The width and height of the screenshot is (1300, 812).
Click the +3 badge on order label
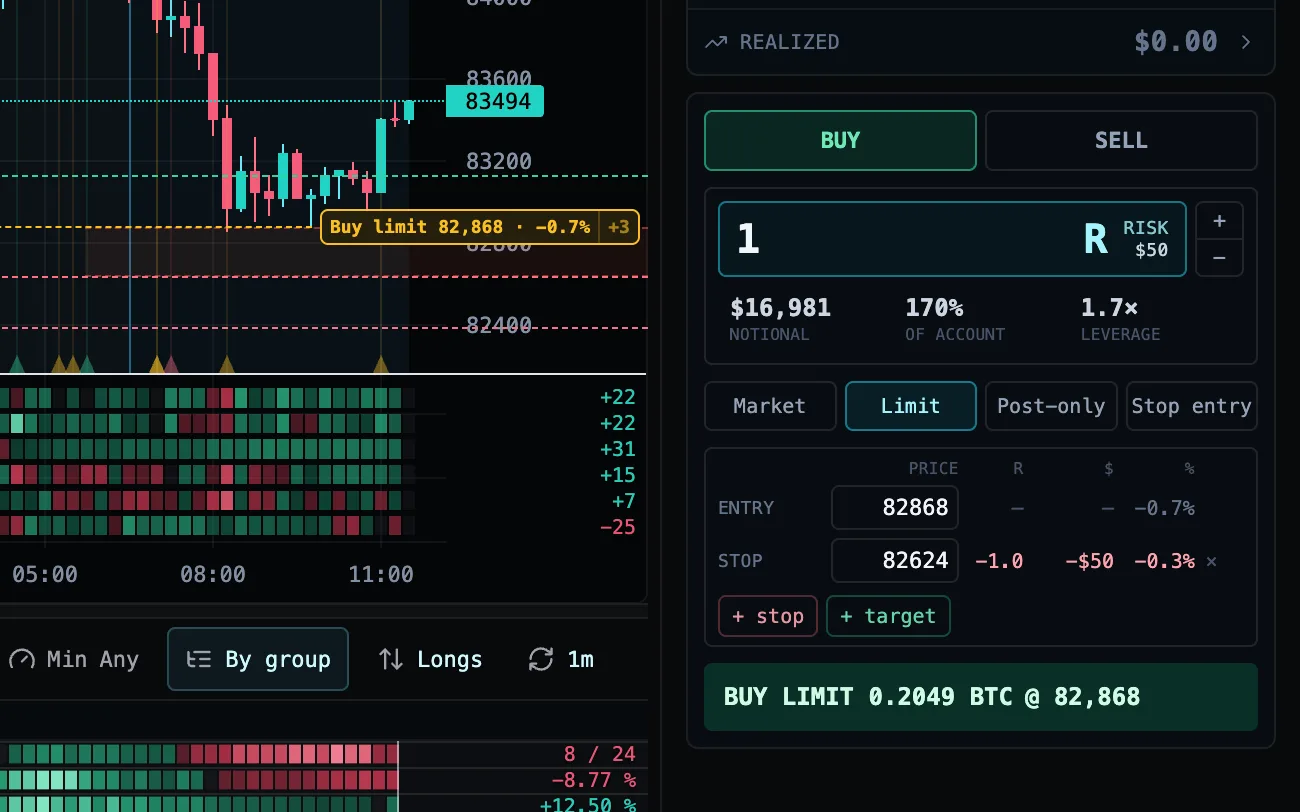pyautogui.click(x=619, y=227)
